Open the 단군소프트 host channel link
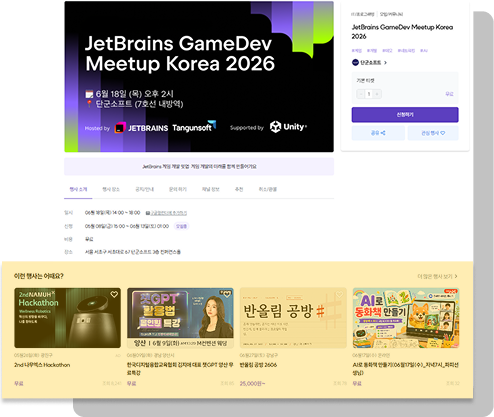The image size is (494, 417). coord(369,62)
